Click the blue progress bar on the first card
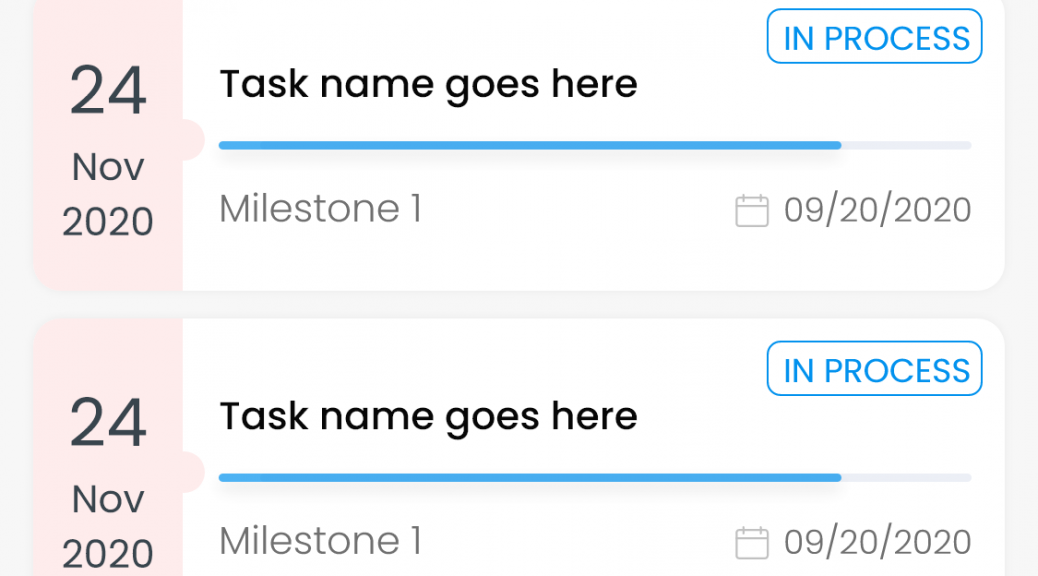This screenshot has width=1038, height=576. (530, 145)
